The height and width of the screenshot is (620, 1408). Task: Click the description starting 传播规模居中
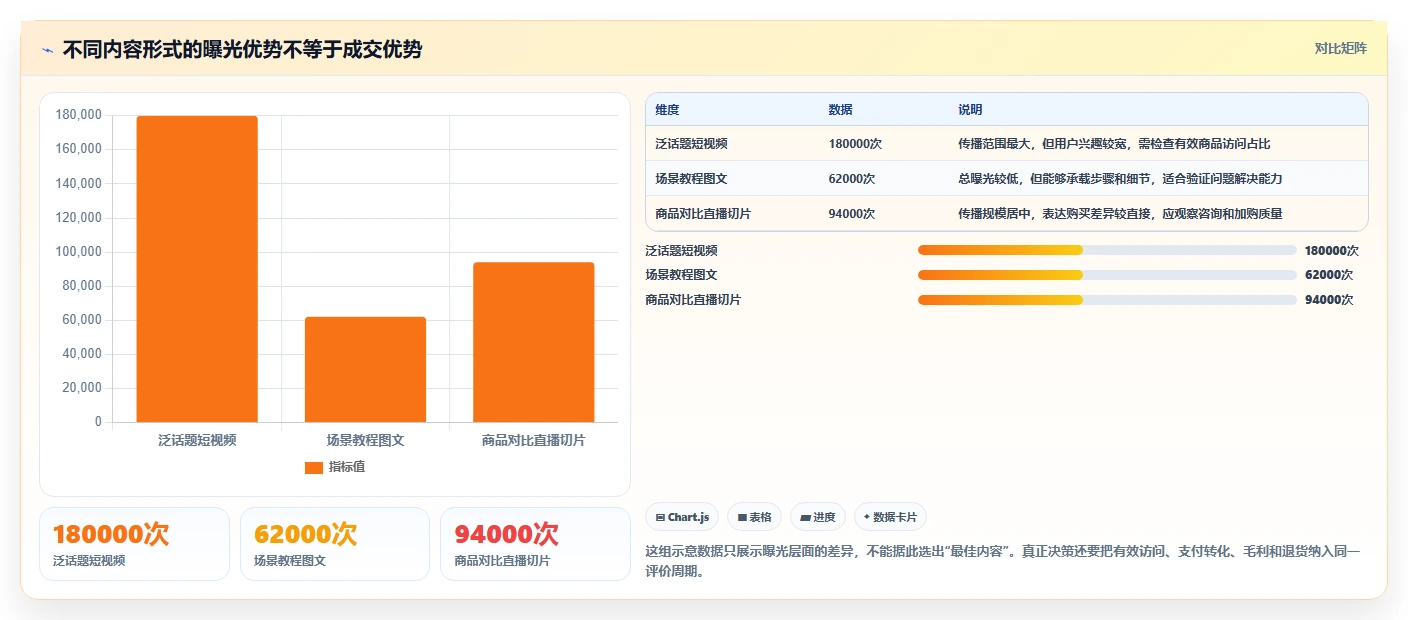coord(1120,213)
